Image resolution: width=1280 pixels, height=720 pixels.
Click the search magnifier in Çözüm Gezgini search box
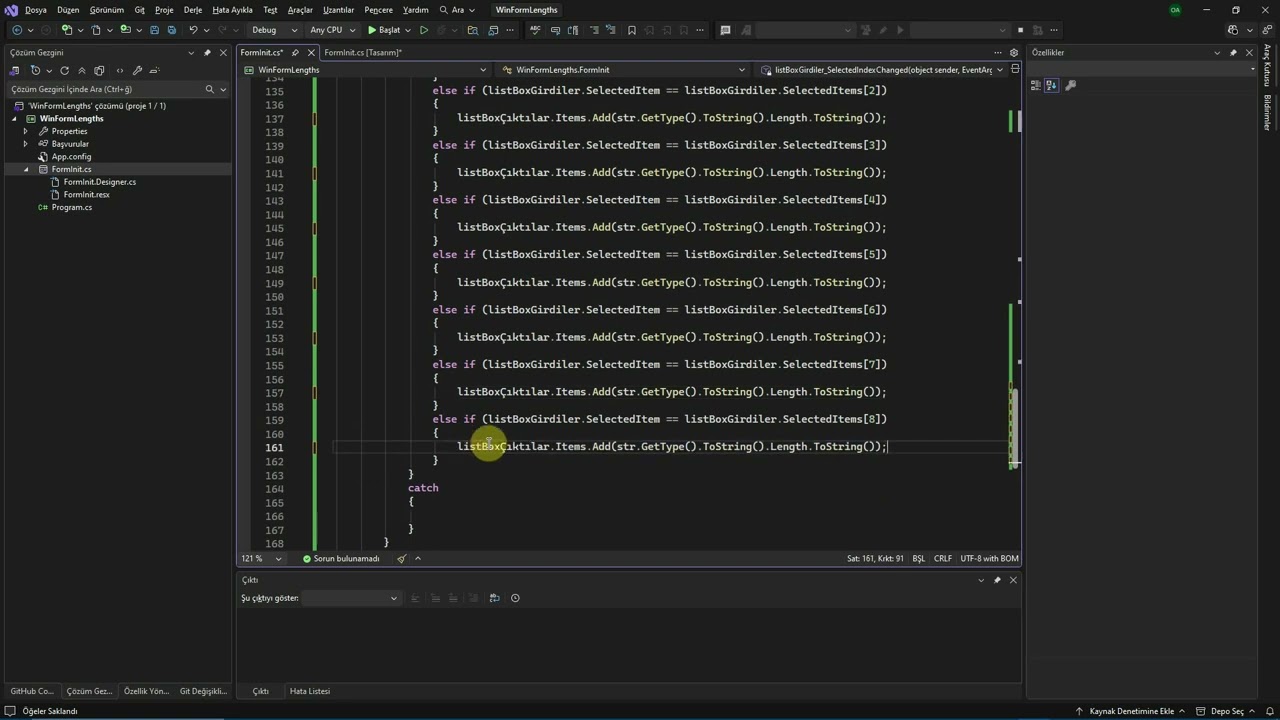pyautogui.click(x=209, y=89)
